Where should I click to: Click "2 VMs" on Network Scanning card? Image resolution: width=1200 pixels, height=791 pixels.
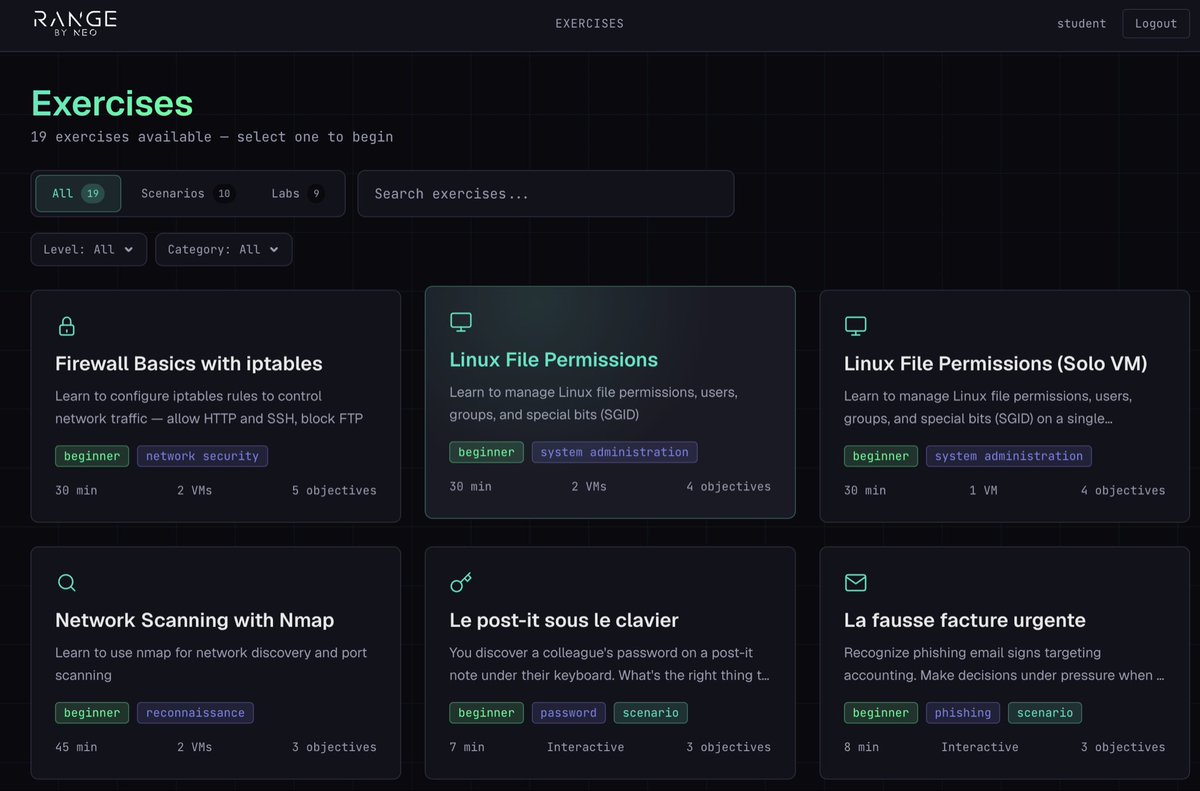point(195,747)
